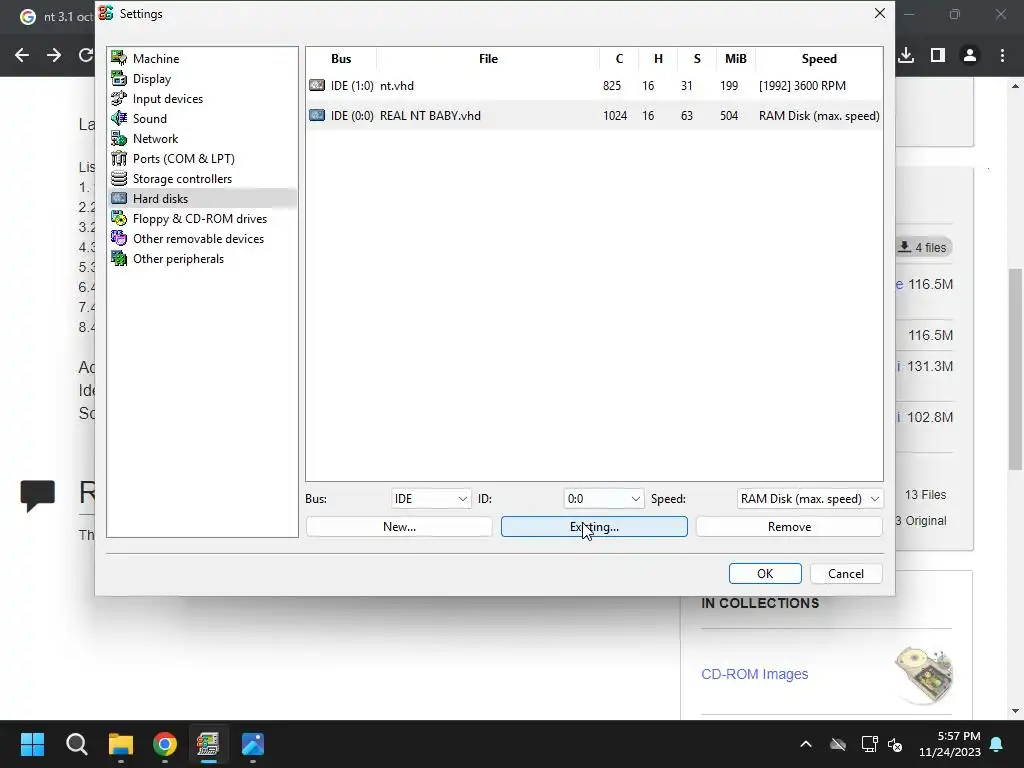
Task: Sort by File column header
Action: [x=488, y=59]
